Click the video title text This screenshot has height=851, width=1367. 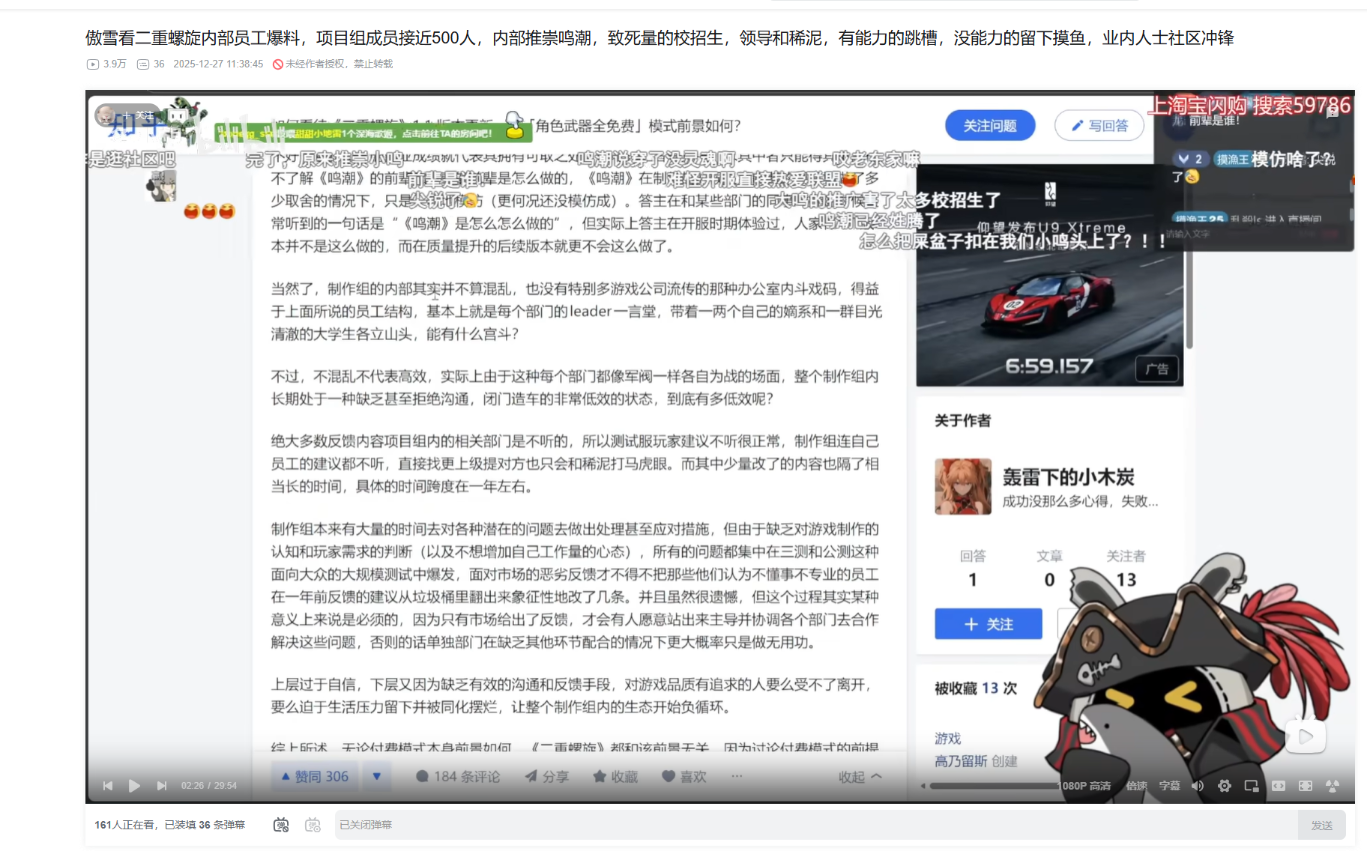pos(660,38)
